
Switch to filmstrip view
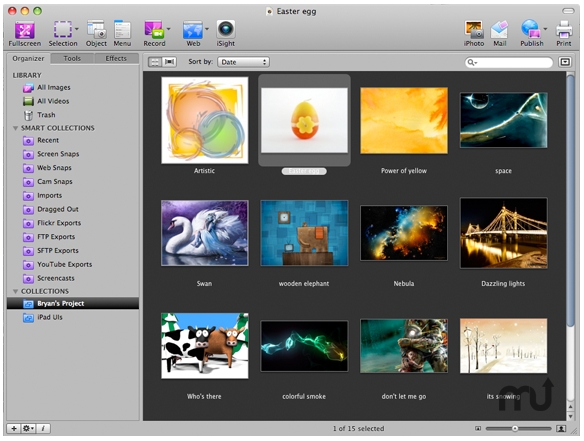pyautogui.click(x=169, y=62)
